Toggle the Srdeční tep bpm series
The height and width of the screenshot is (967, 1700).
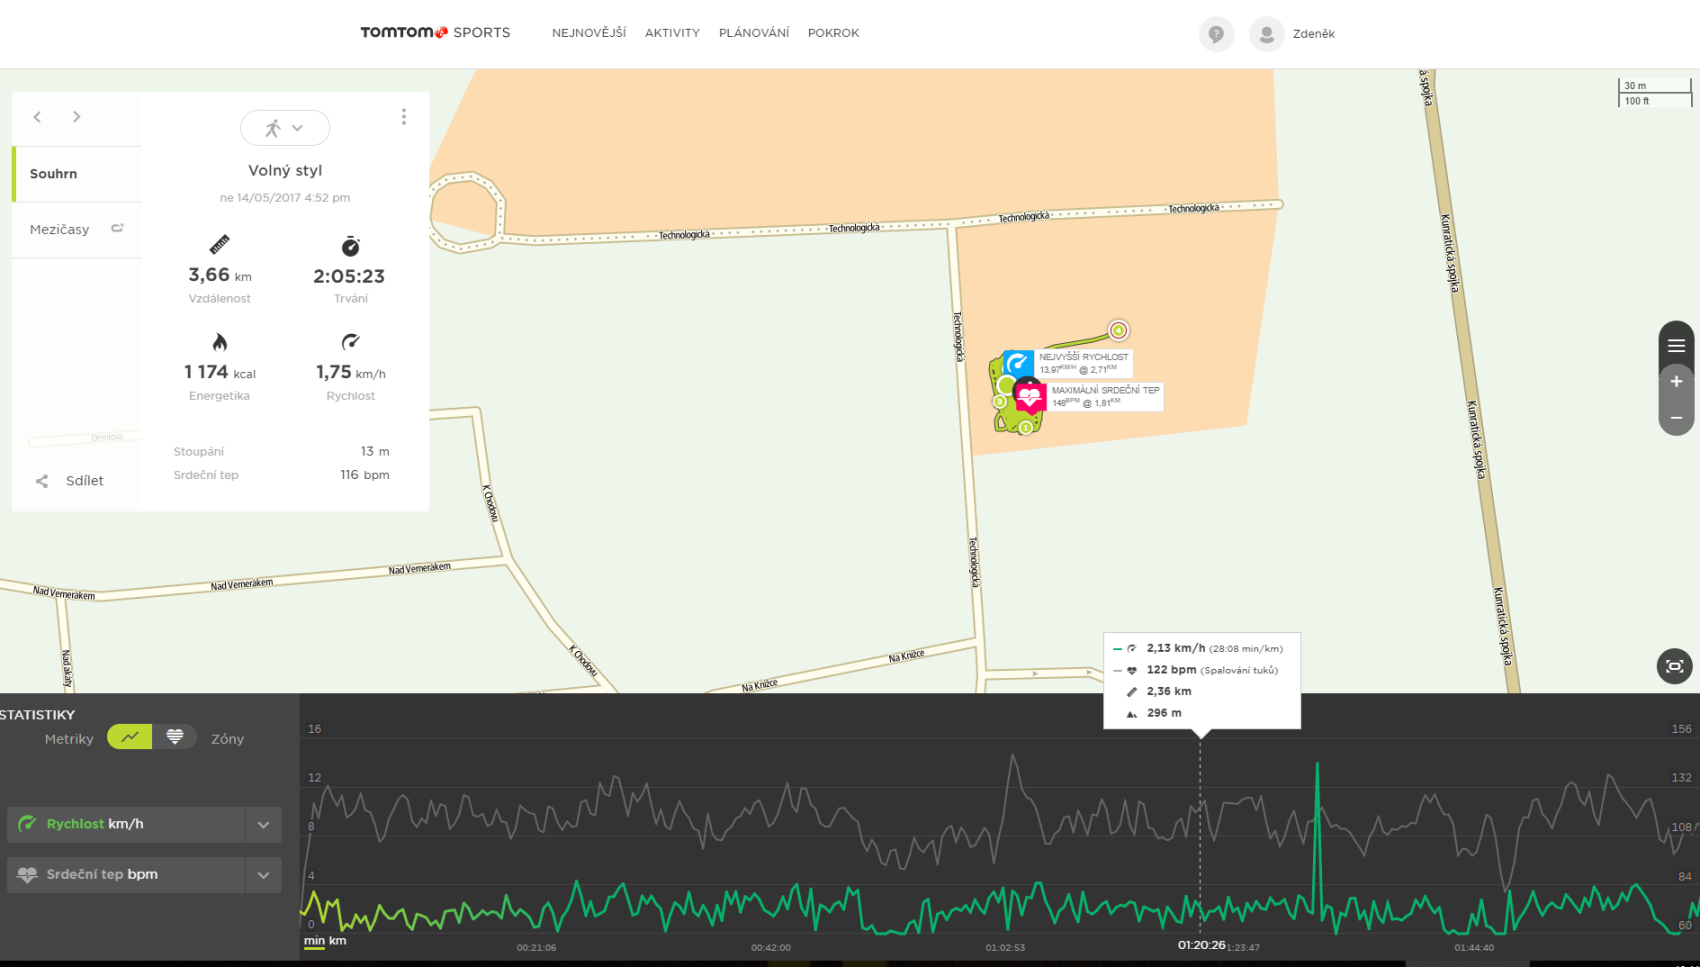point(126,875)
